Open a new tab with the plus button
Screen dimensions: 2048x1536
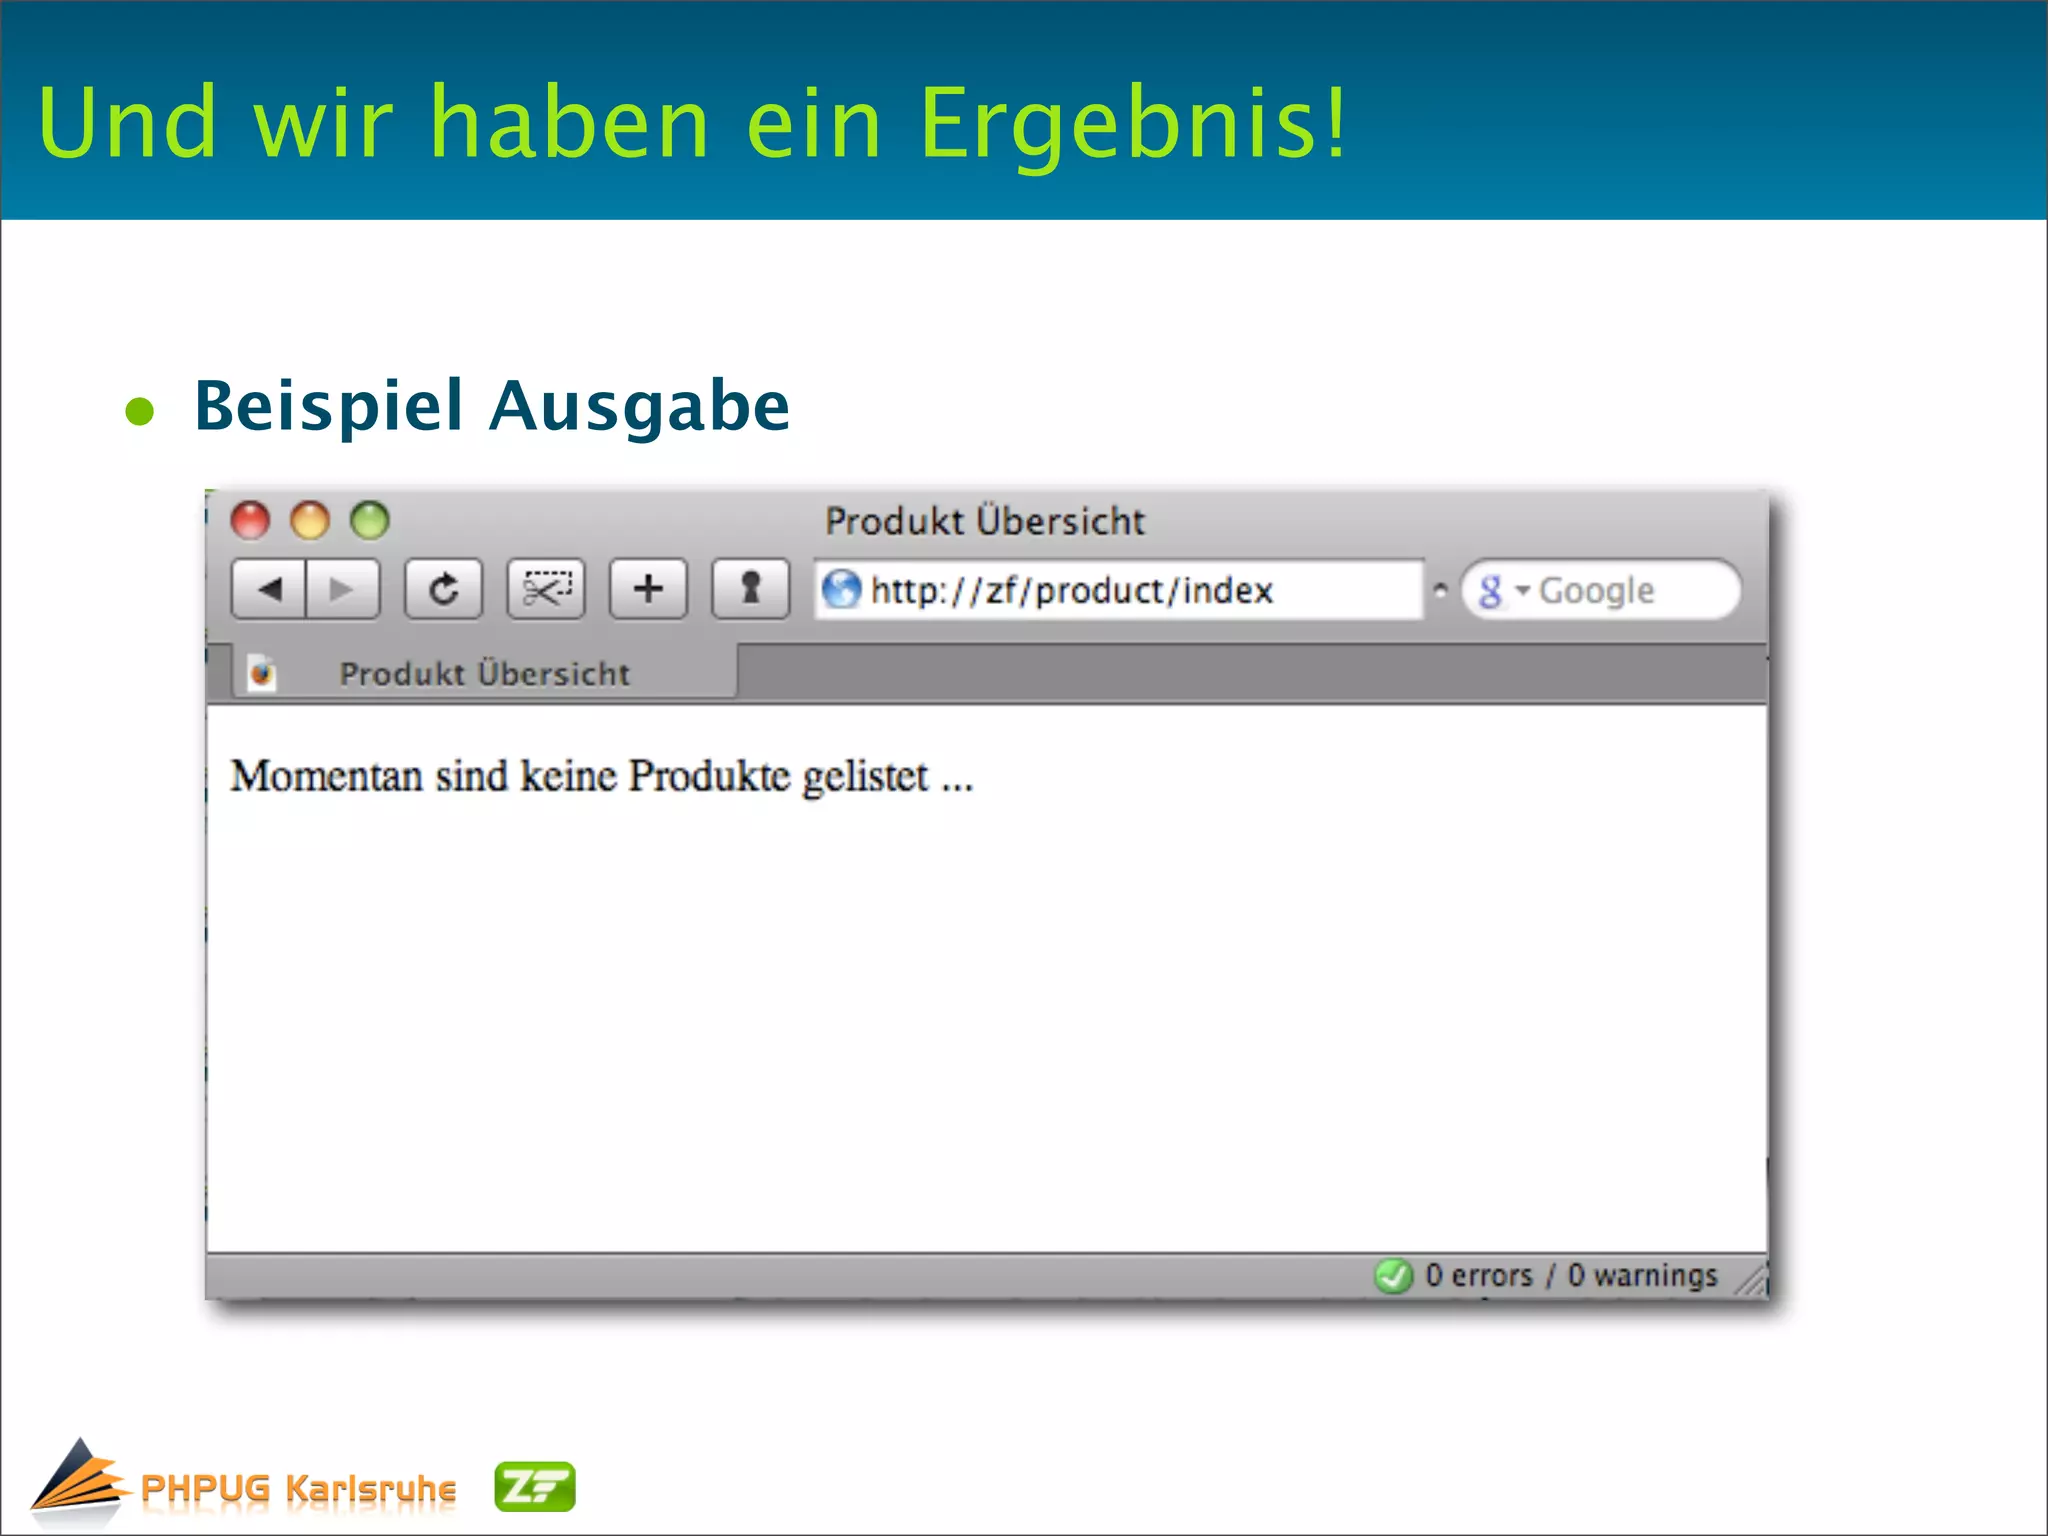648,589
